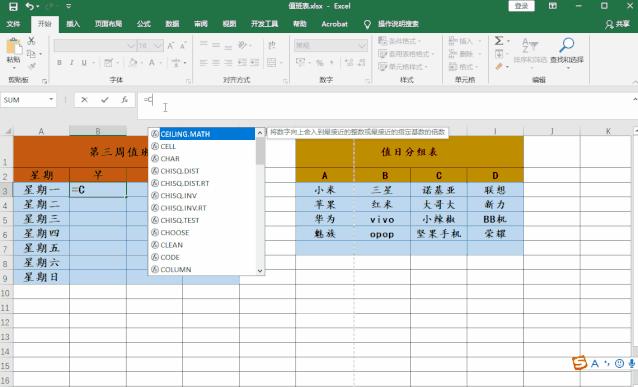Select CHAR in the function list
638x387 pixels.
pos(203,159)
